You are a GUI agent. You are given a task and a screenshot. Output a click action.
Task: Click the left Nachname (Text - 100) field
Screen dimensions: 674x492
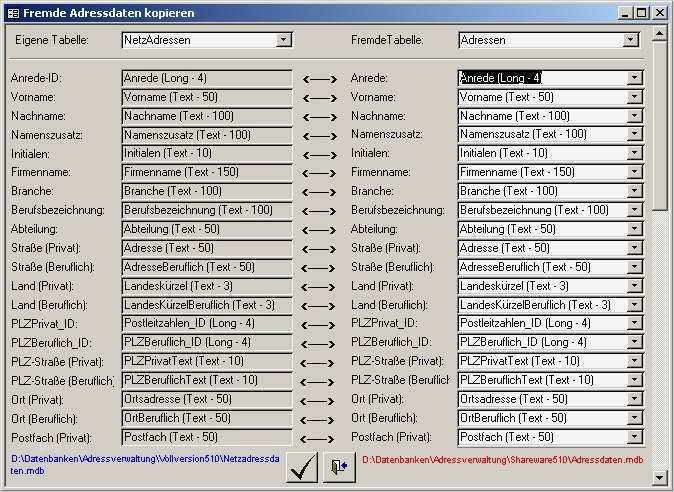coord(207,116)
